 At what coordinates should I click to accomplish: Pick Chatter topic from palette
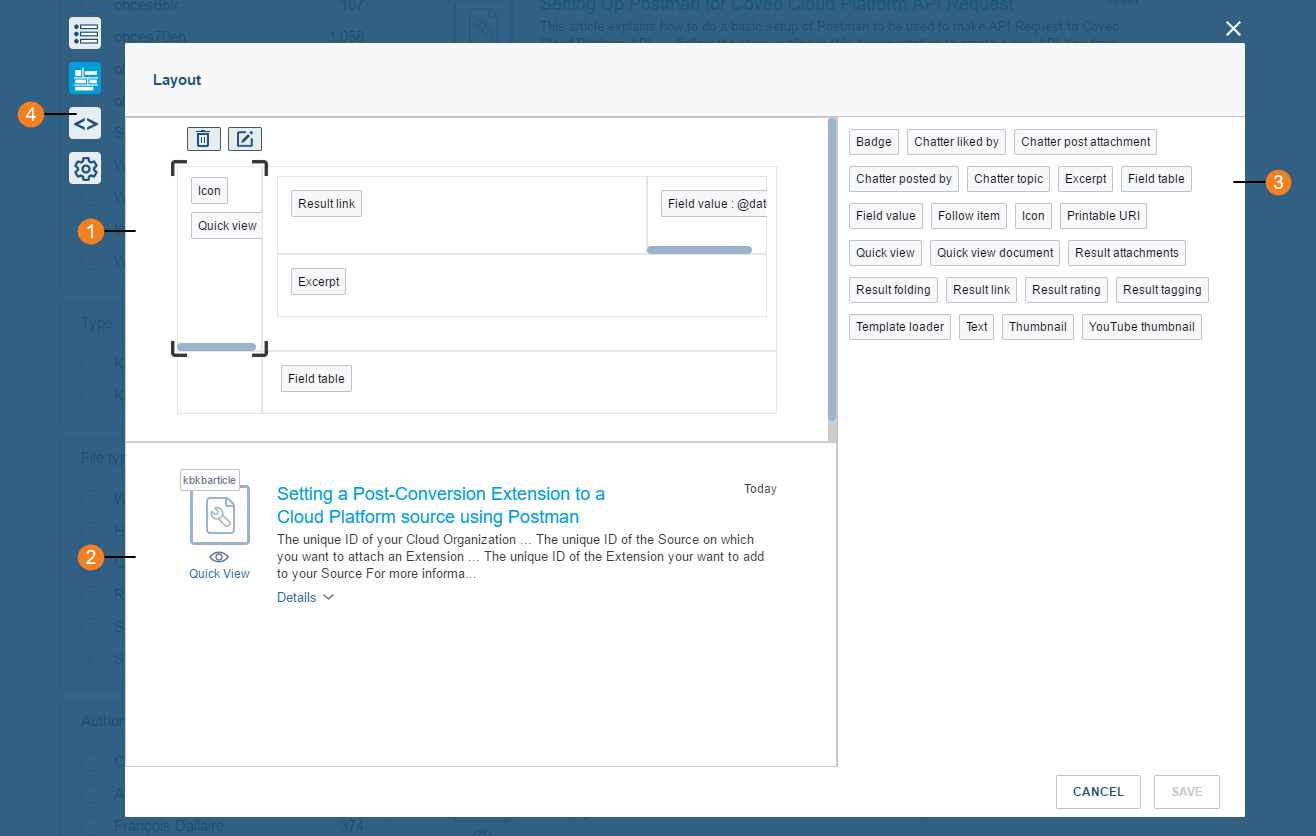pyautogui.click(x=1008, y=179)
